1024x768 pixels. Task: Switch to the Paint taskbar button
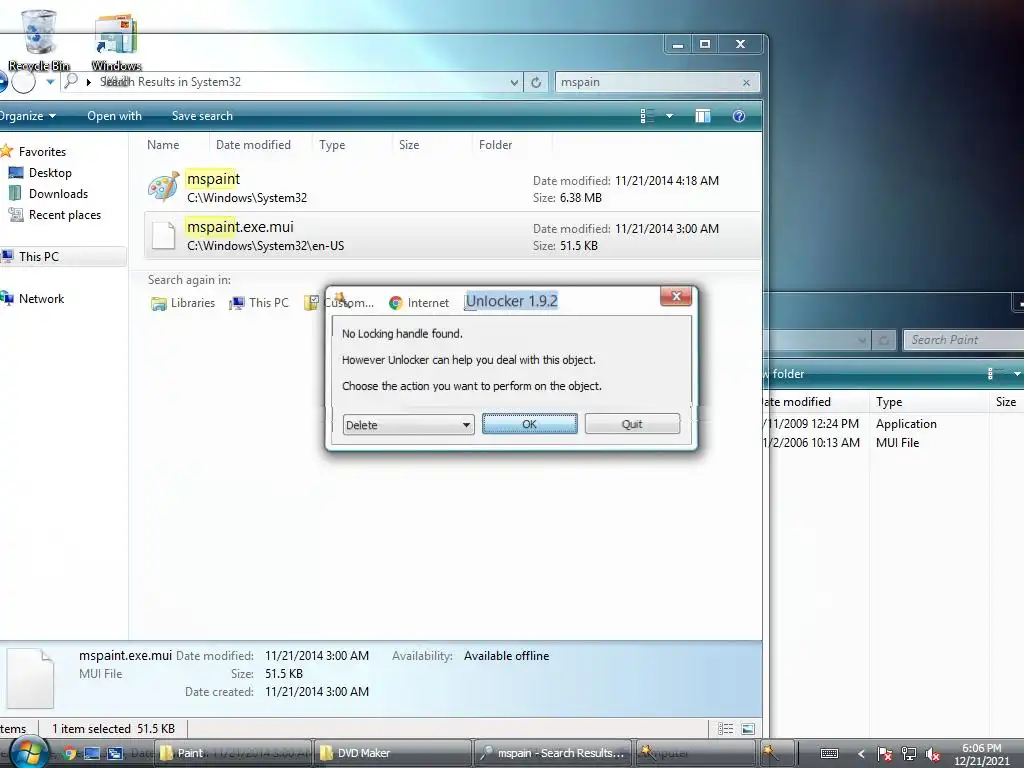coord(233,754)
